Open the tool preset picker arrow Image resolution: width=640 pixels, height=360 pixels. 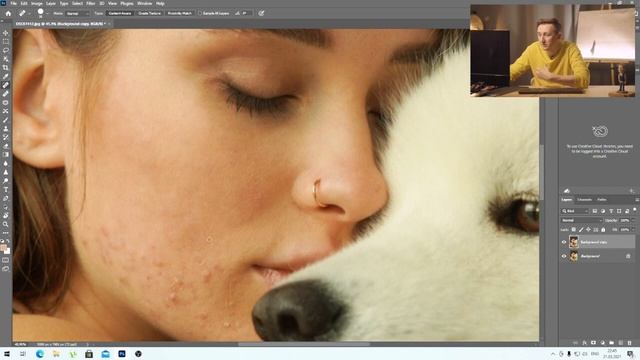[29, 13]
